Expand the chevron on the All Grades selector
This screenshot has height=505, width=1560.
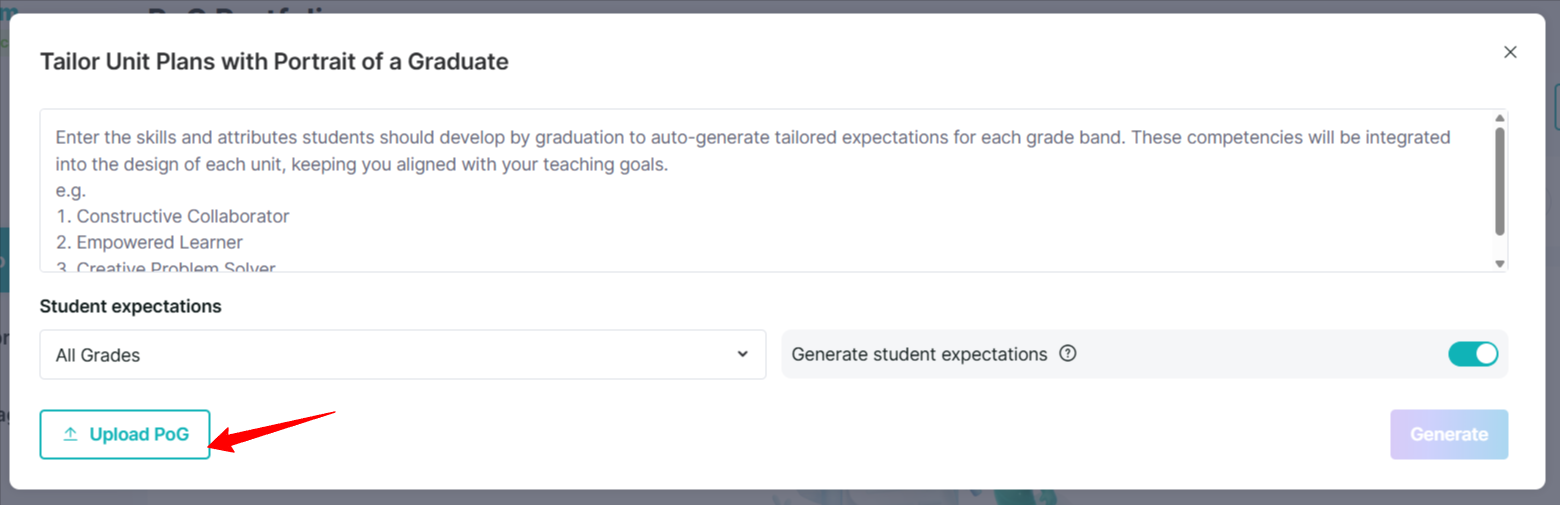pyautogui.click(x=742, y=354)
